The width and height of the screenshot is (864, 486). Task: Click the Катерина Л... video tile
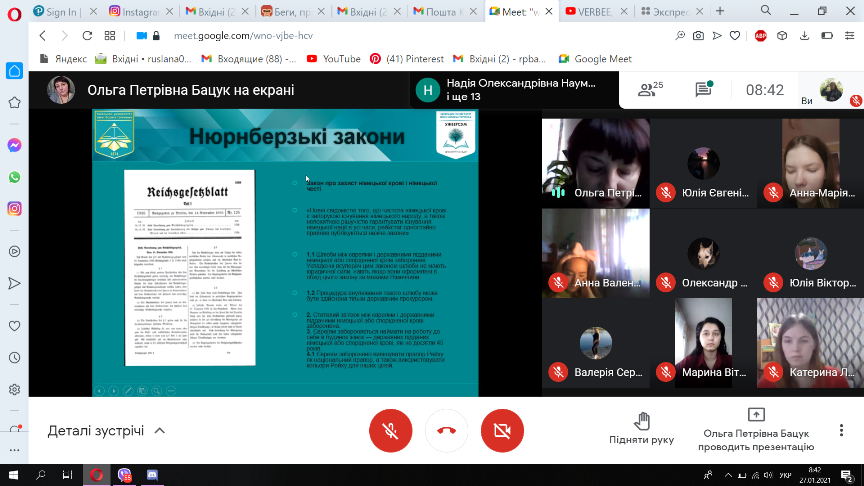coord(811,343)
